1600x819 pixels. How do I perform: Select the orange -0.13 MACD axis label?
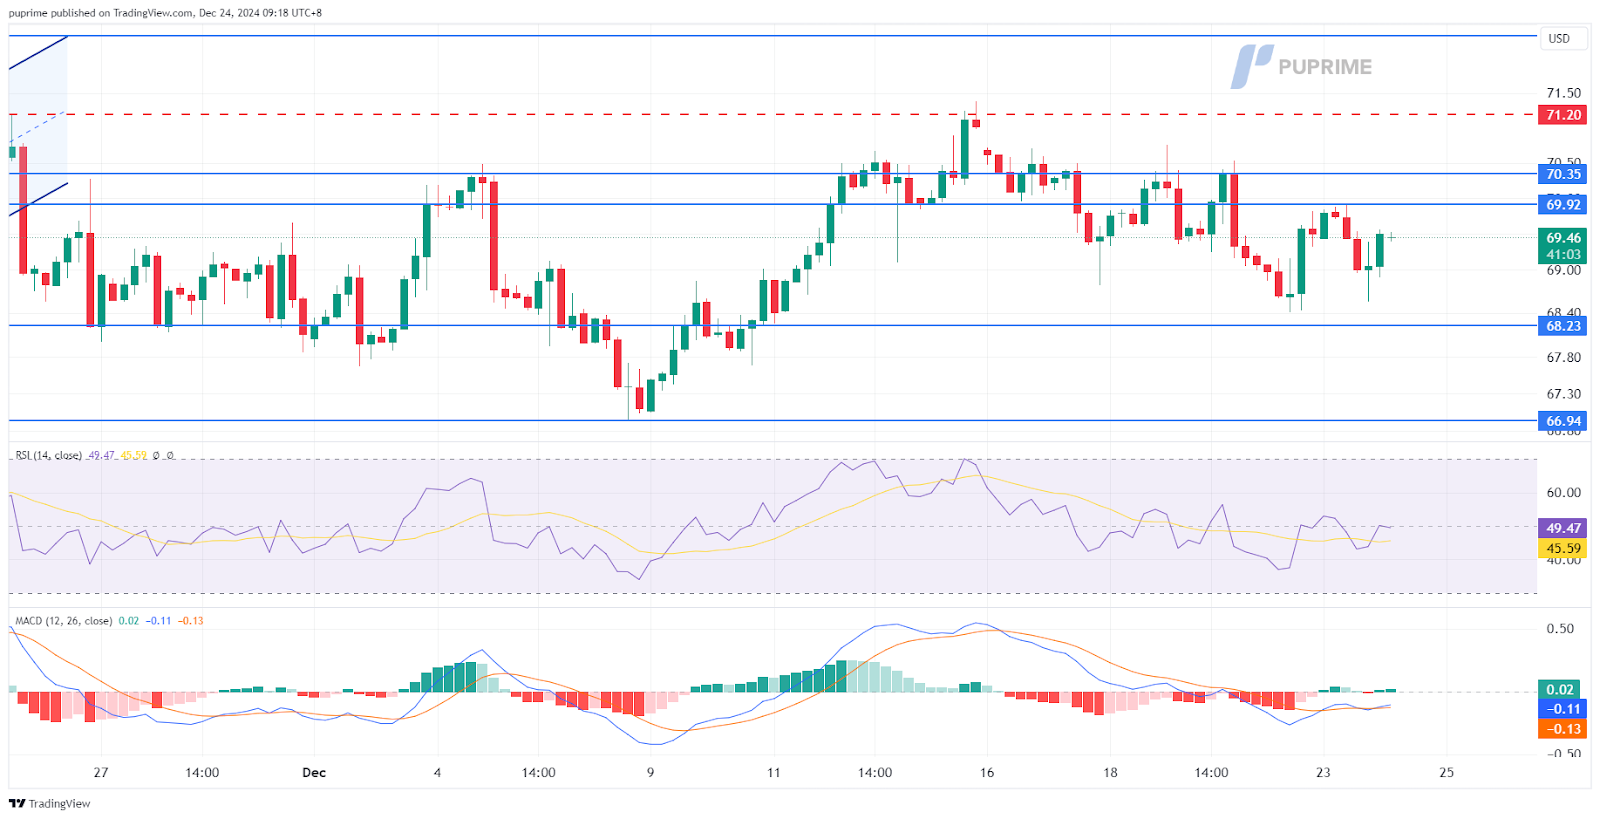(1563, 729)
